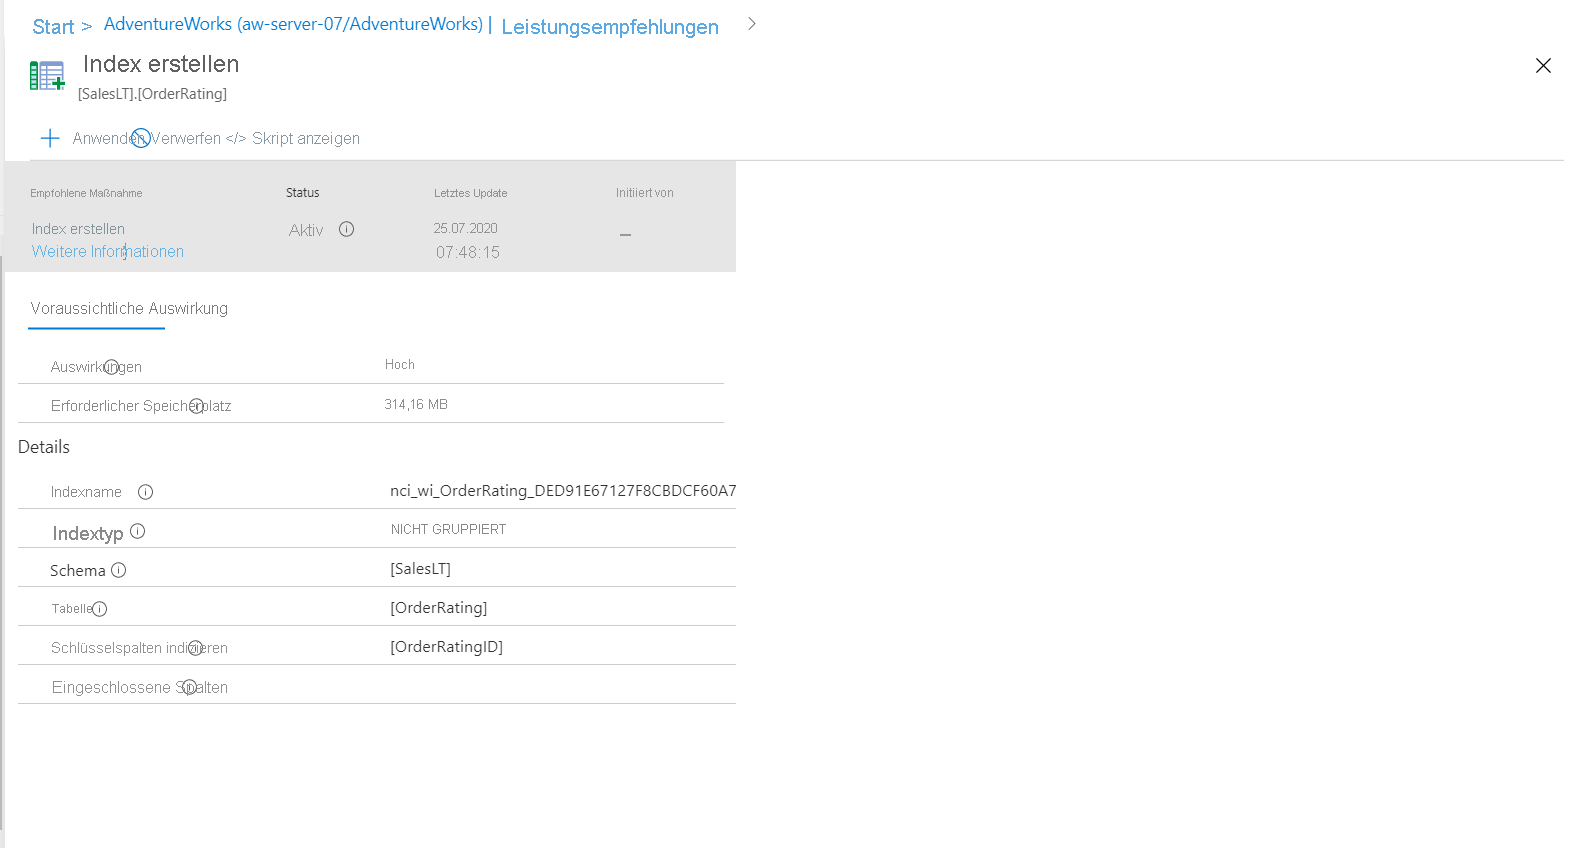Show info tooltip for Erforderlicher Speicherplatz
The width and height of the screenshot is (1581, 848).
[x=196, y=406]
